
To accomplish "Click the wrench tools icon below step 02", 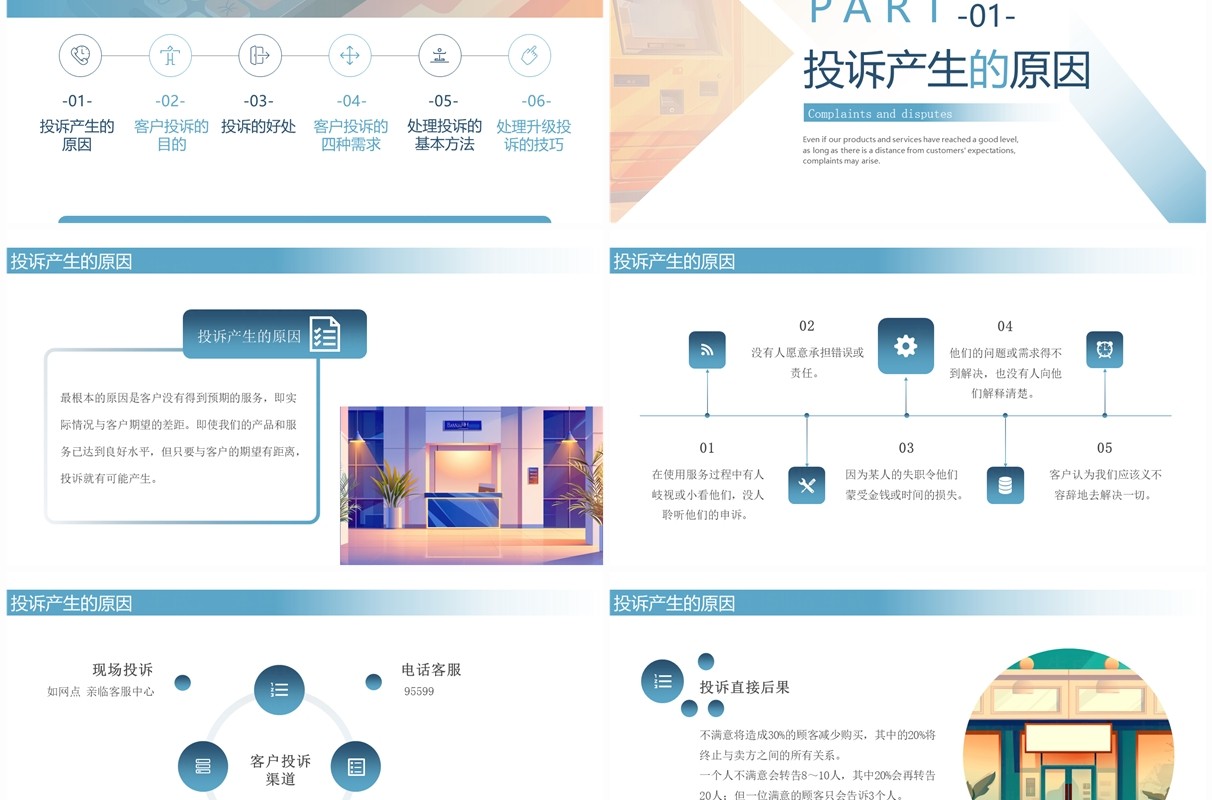I will coord(807,485).
